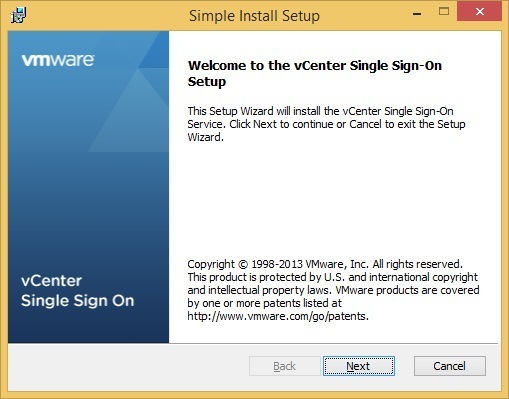
Task: Click the 'This Setup Wizard will install' description line
Action: point(320,111)
